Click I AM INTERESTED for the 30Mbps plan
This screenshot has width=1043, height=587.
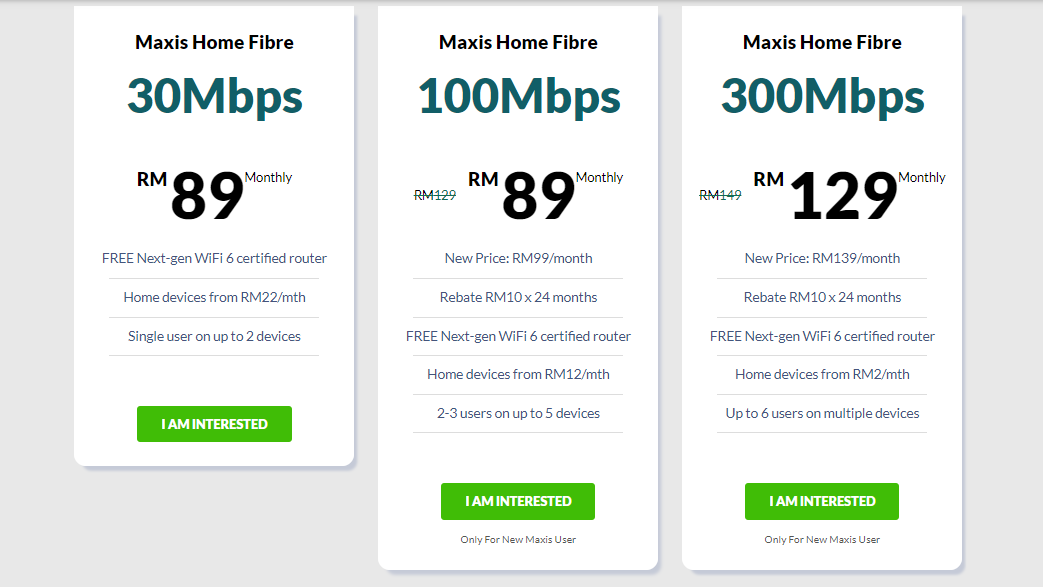coord(214,424)
